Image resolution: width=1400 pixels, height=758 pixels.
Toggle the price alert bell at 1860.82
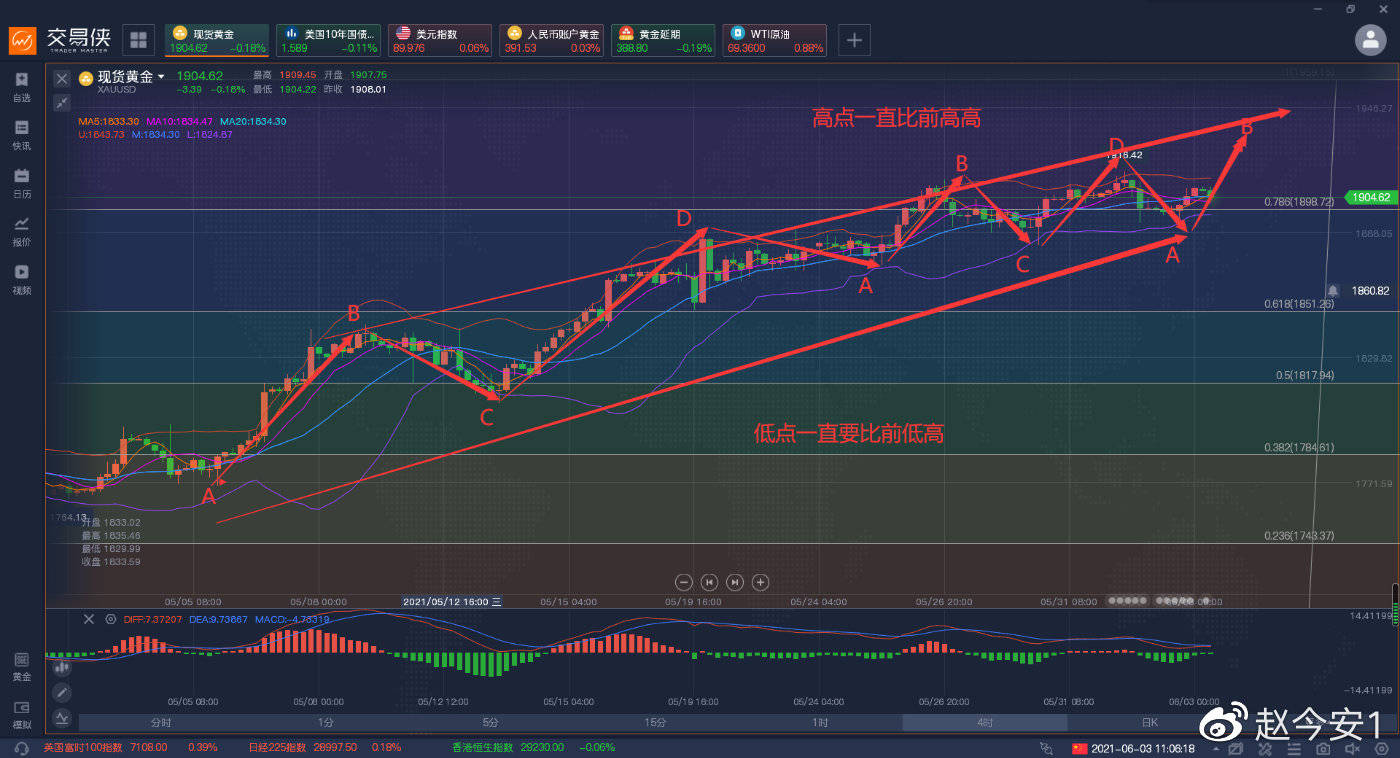(x=1332, y=290)
